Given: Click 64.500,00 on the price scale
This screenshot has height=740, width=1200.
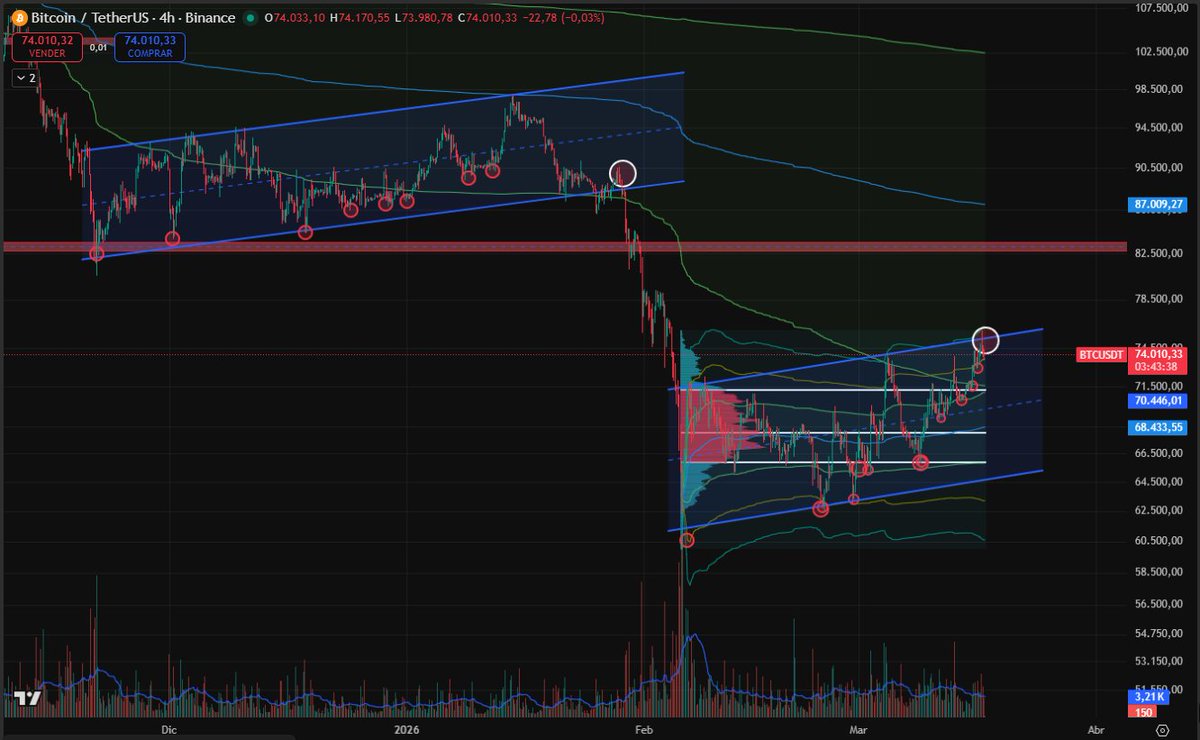Looking at the screenshot, I should (1161, 482).
